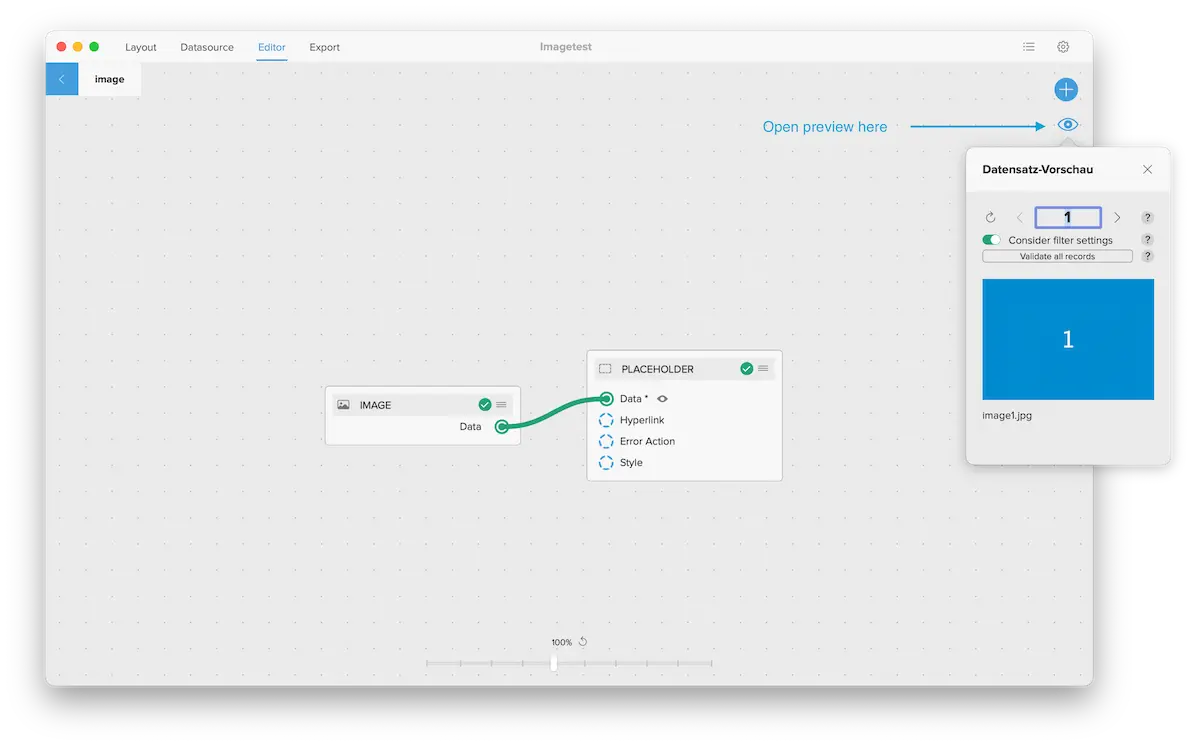Go to next record arrow
The image size is (1200, 746).
[1117, 218]
